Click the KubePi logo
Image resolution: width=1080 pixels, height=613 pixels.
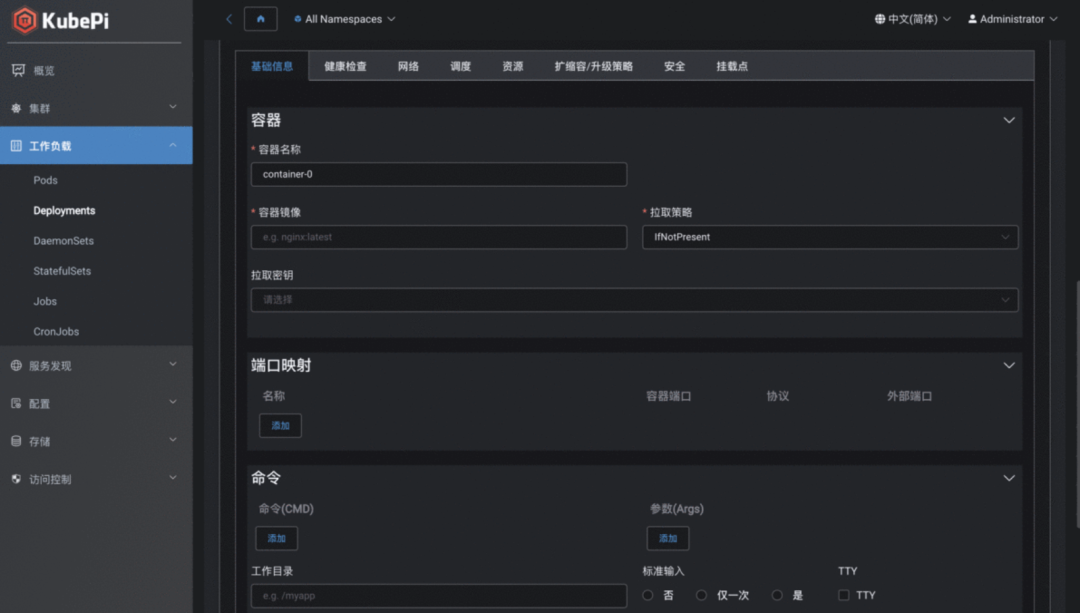pos(61,20)
